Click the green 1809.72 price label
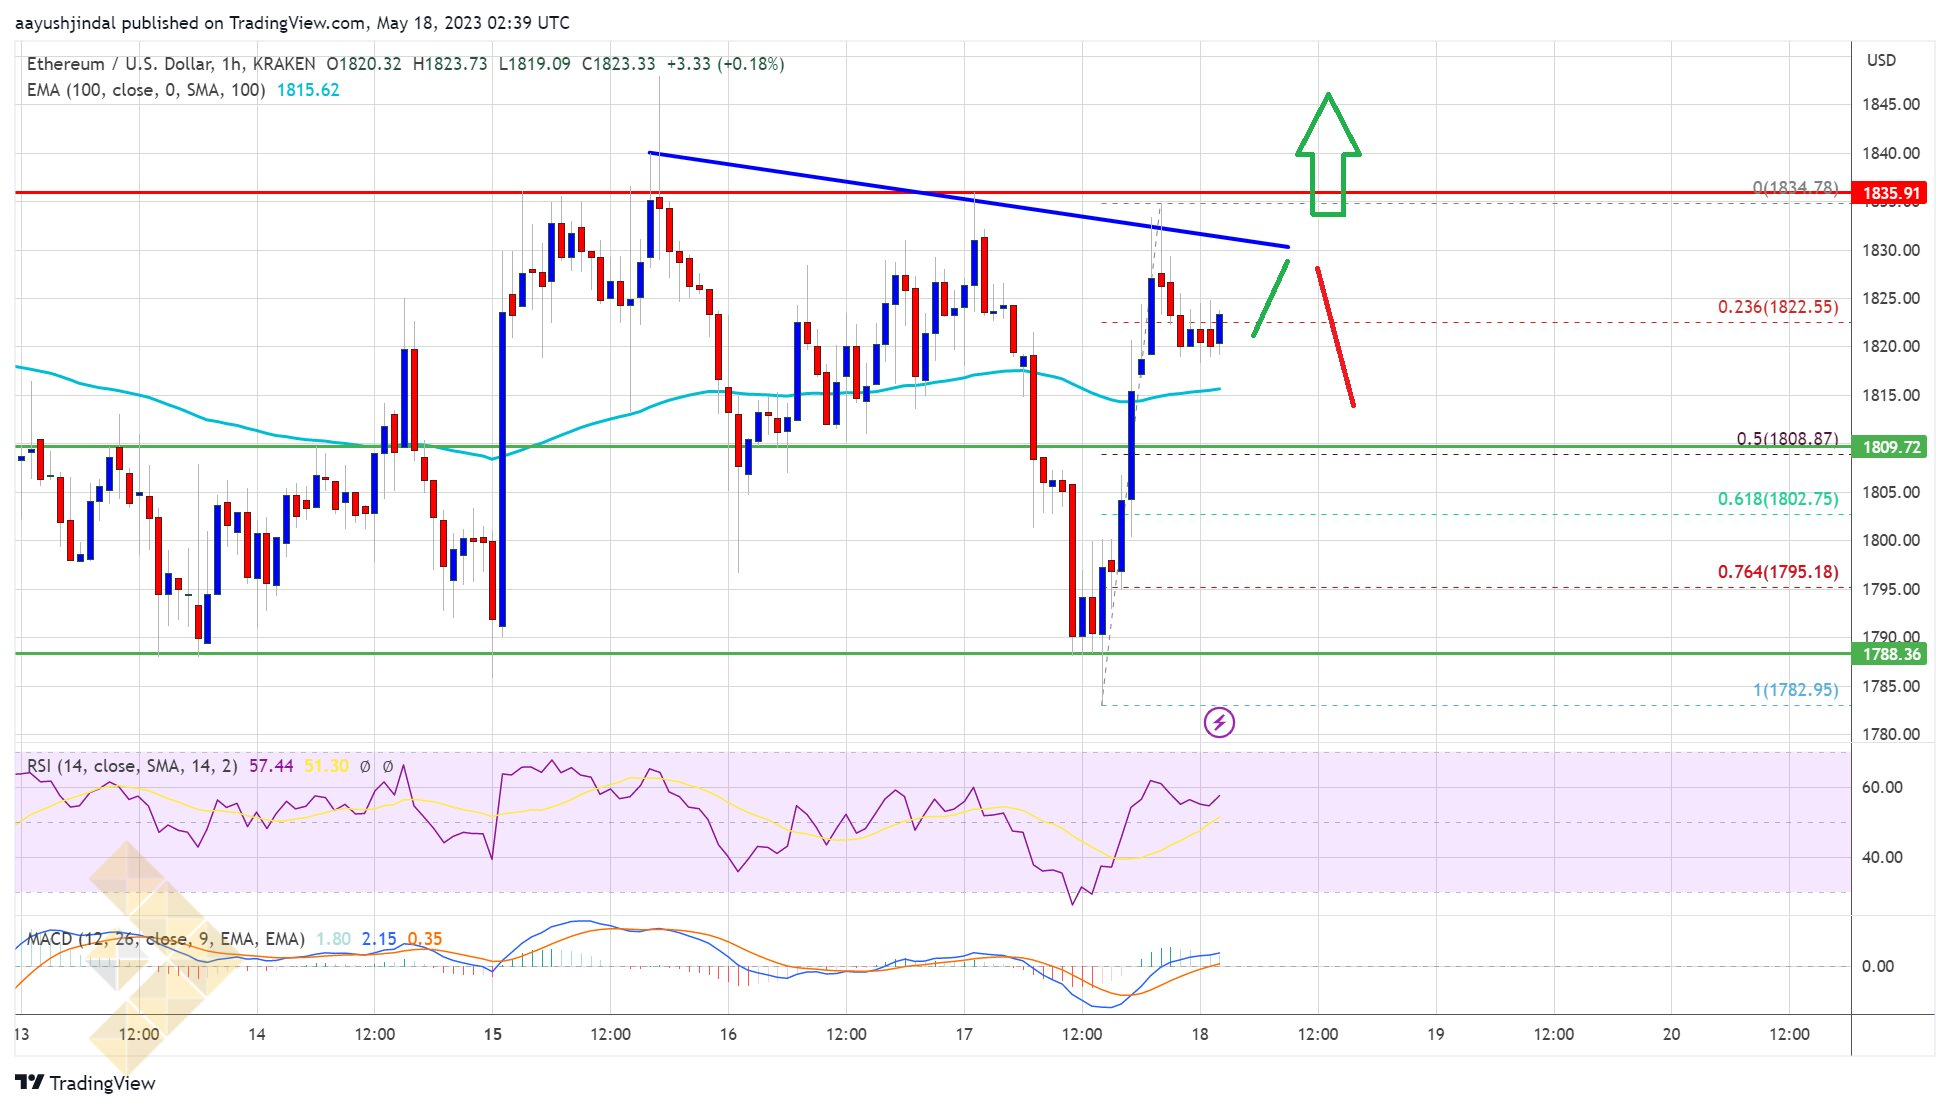Viewport: 1950px width, 1109px height. [1891, 447]
